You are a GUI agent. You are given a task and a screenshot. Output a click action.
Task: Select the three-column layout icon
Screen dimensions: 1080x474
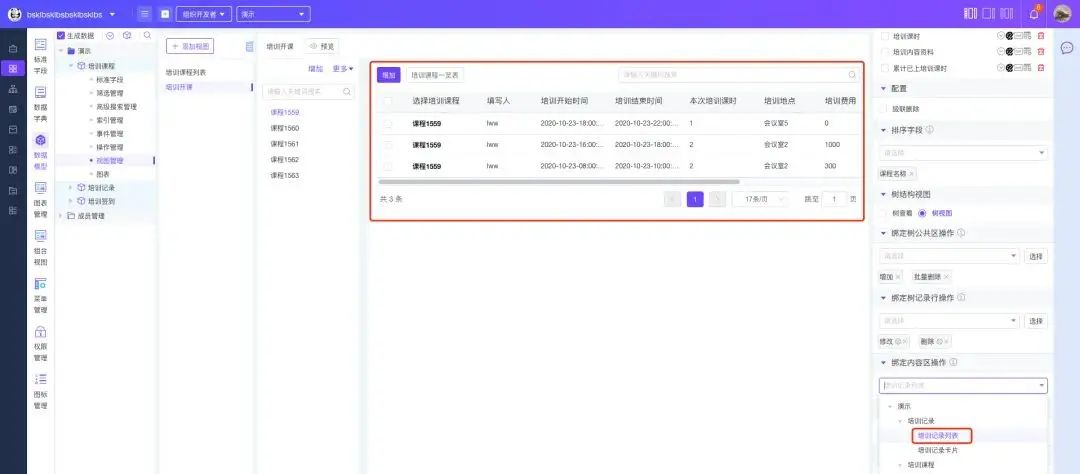(x=970, y=14)
